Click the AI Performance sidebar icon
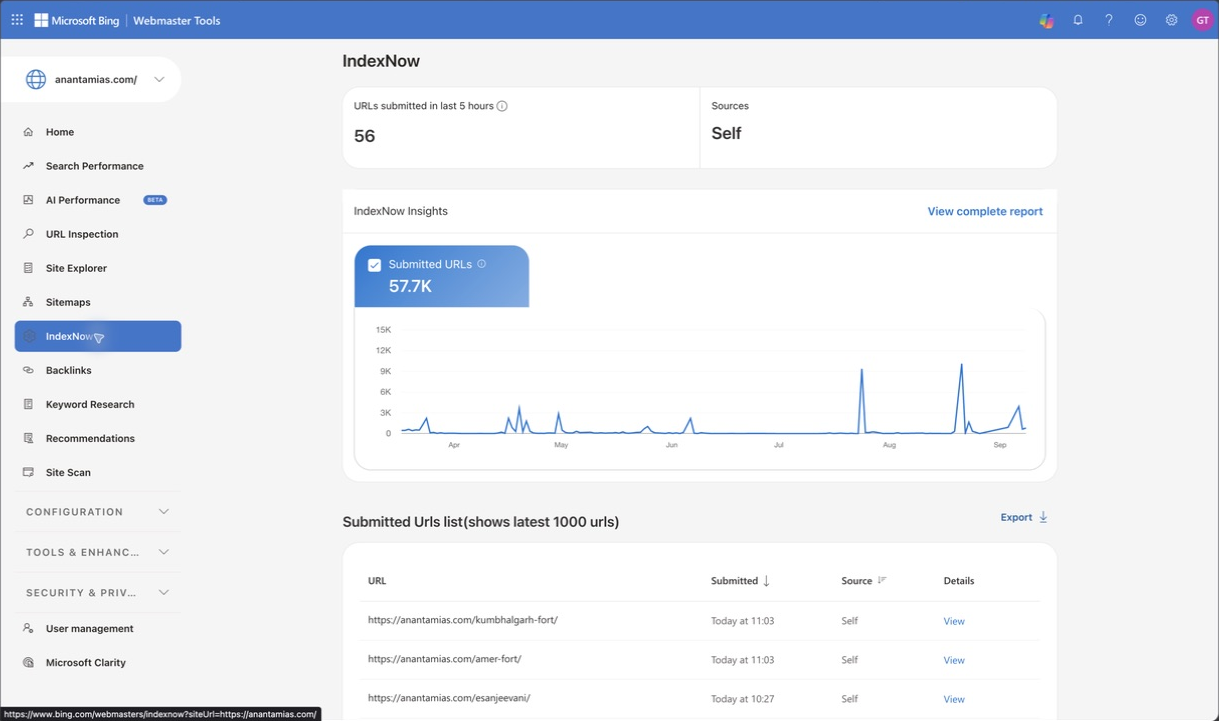This screenshot has height=721, width=1219. point(28,200)
